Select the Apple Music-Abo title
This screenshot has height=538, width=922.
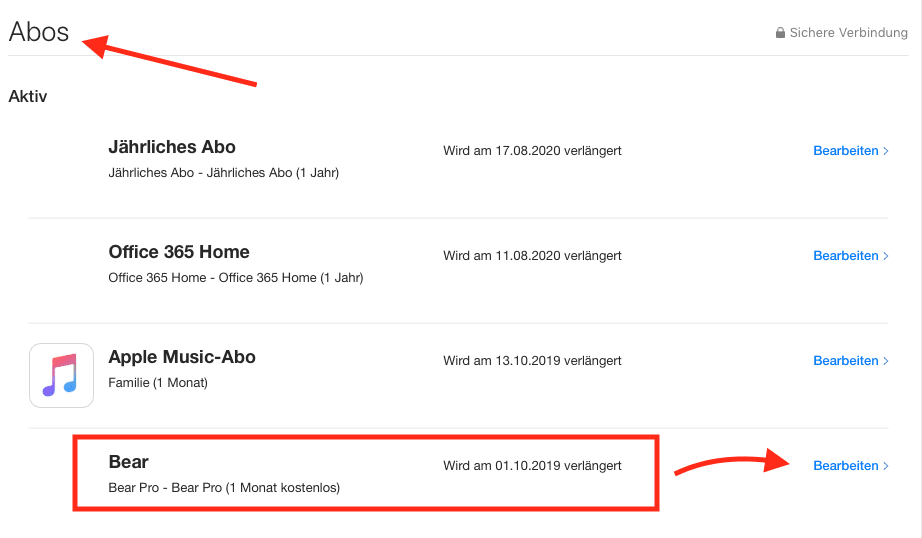click(x=182, y=357)
